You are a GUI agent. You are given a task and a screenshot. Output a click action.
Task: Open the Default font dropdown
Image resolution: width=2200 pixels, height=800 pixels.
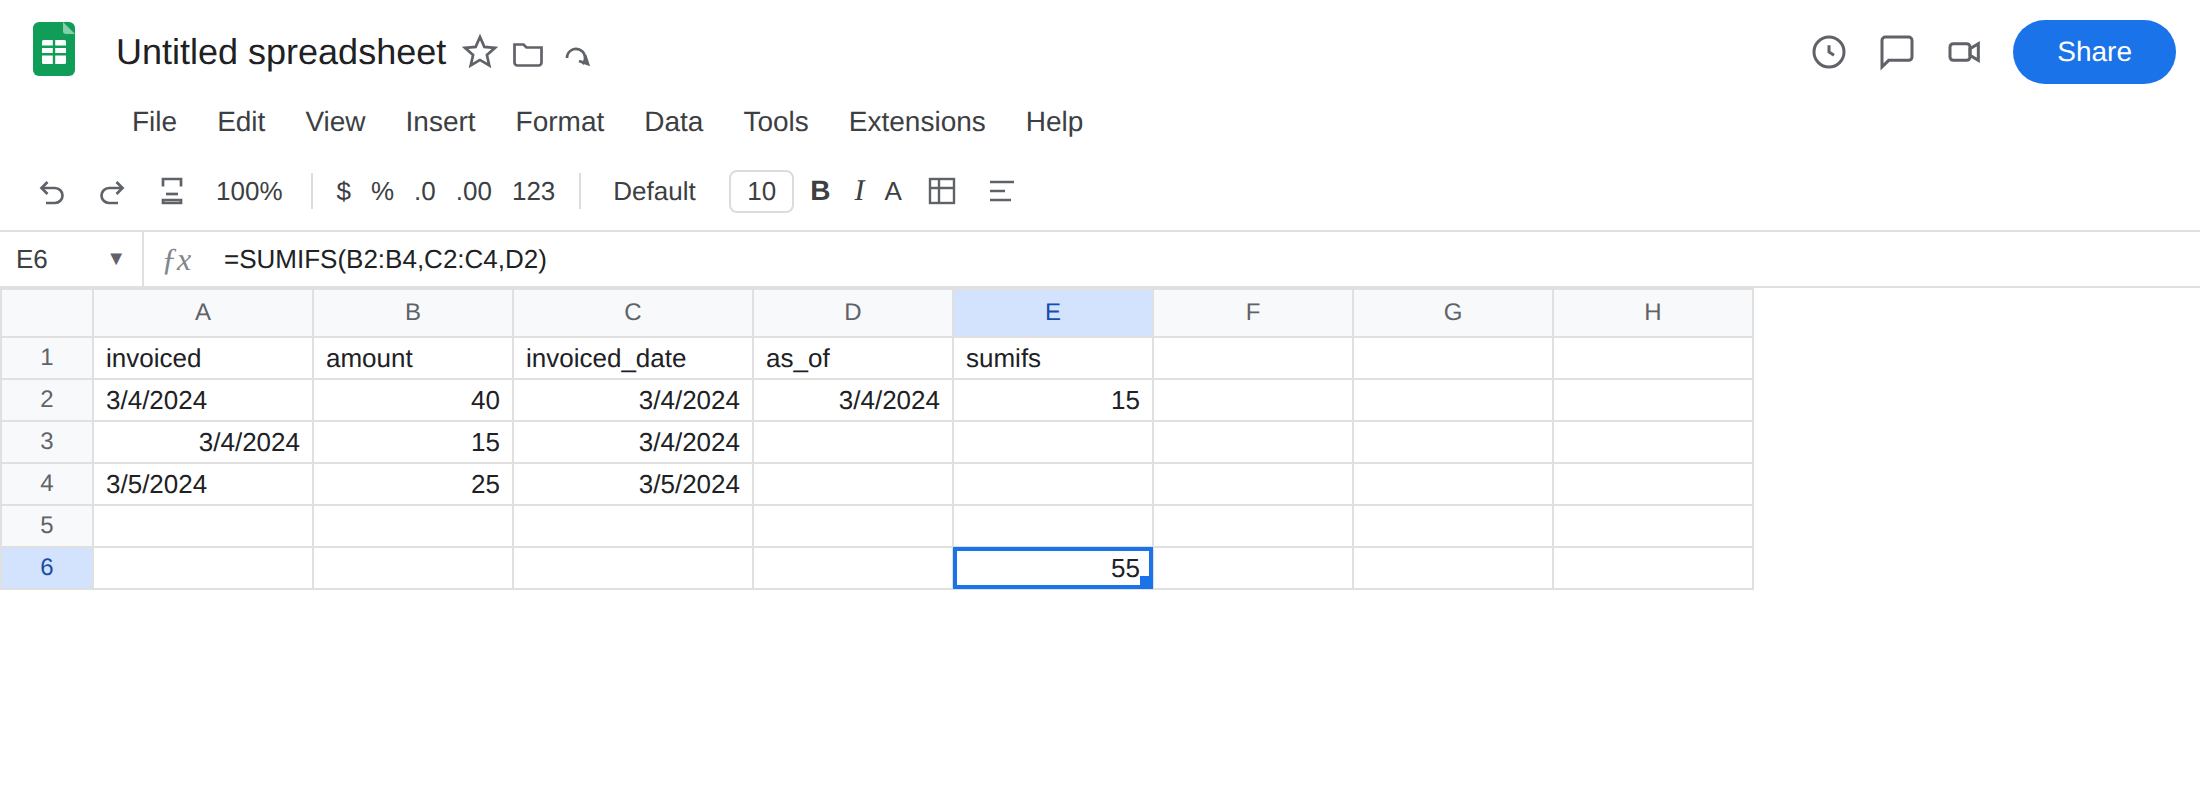pos(654,191)
